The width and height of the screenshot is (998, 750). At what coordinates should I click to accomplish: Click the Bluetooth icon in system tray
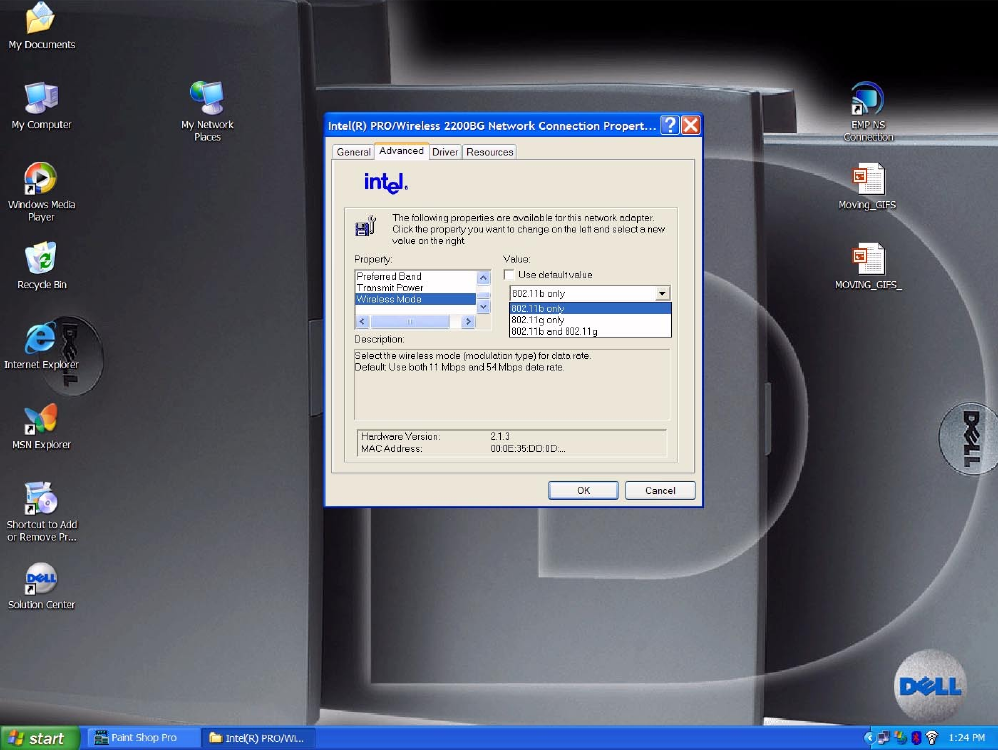tap(915, 738)
